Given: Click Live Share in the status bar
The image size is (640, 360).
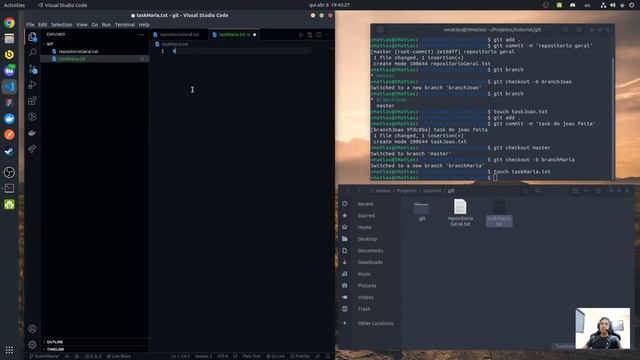Looking at the screenshot, I should (x=119, y=356).
